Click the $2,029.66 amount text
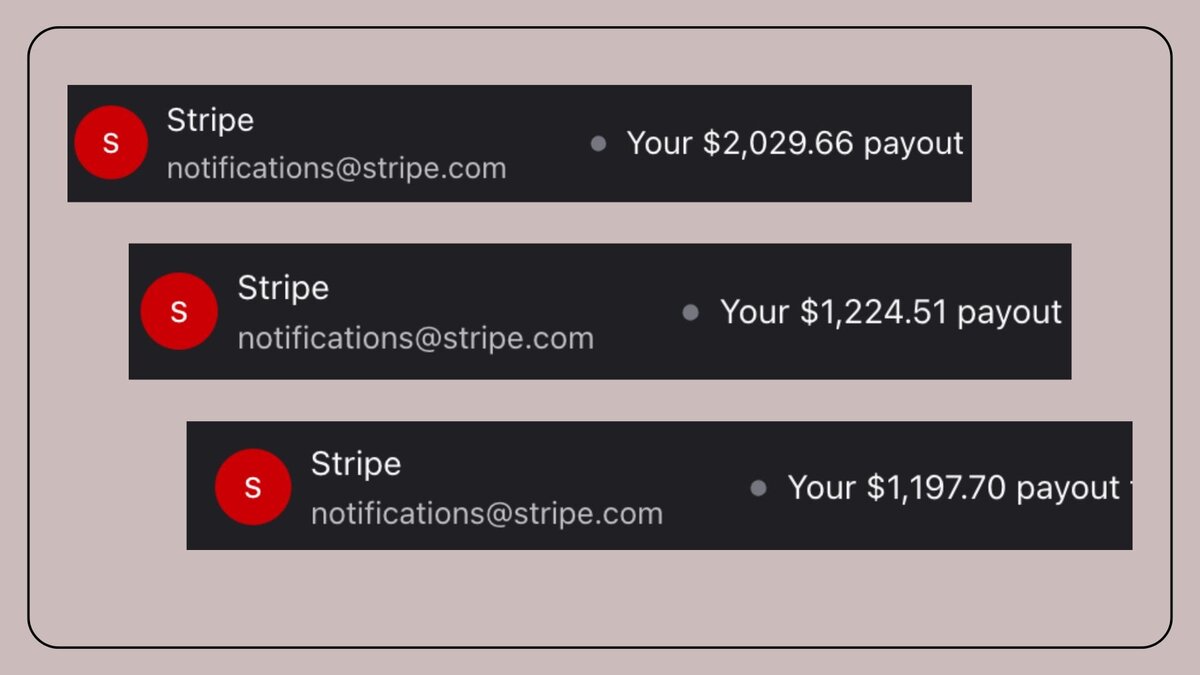 point(778,143)
